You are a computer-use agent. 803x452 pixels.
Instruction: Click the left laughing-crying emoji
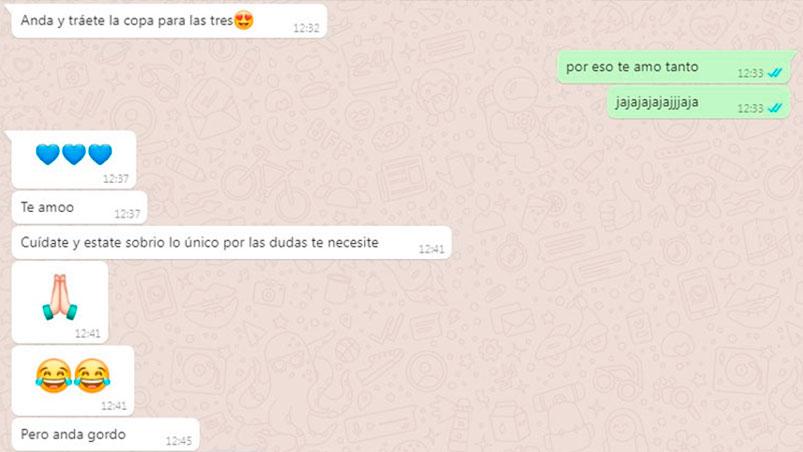(x=54, y=376)
